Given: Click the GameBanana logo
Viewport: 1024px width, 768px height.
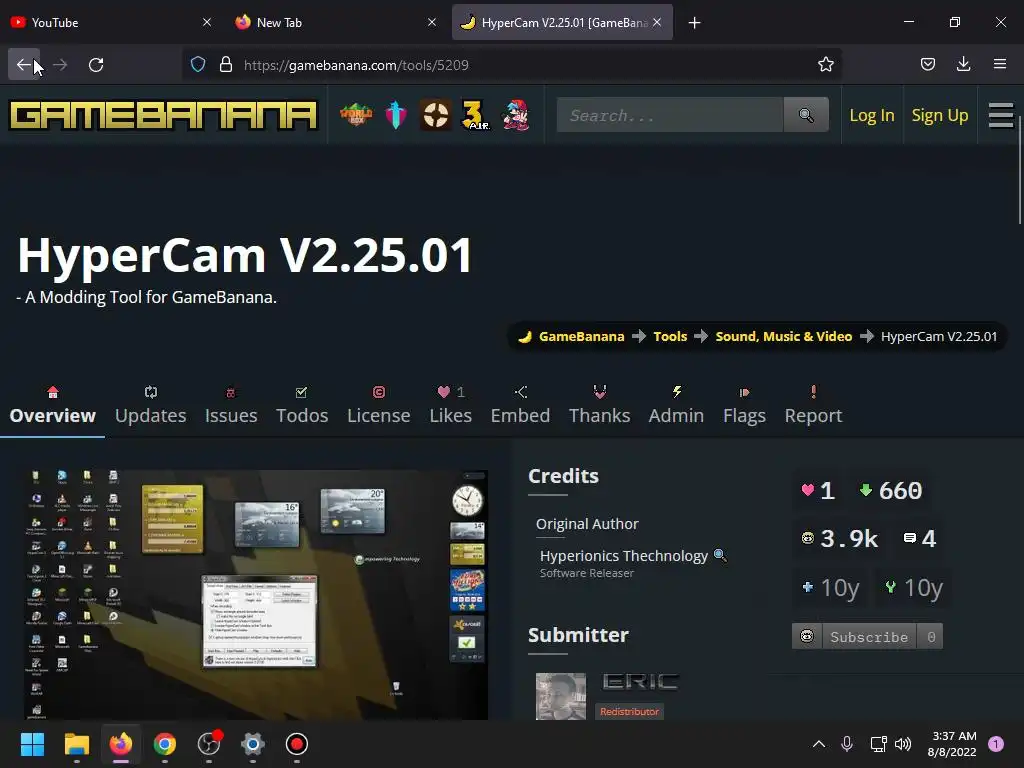Looking at the screenshot, I should [163, 115].
